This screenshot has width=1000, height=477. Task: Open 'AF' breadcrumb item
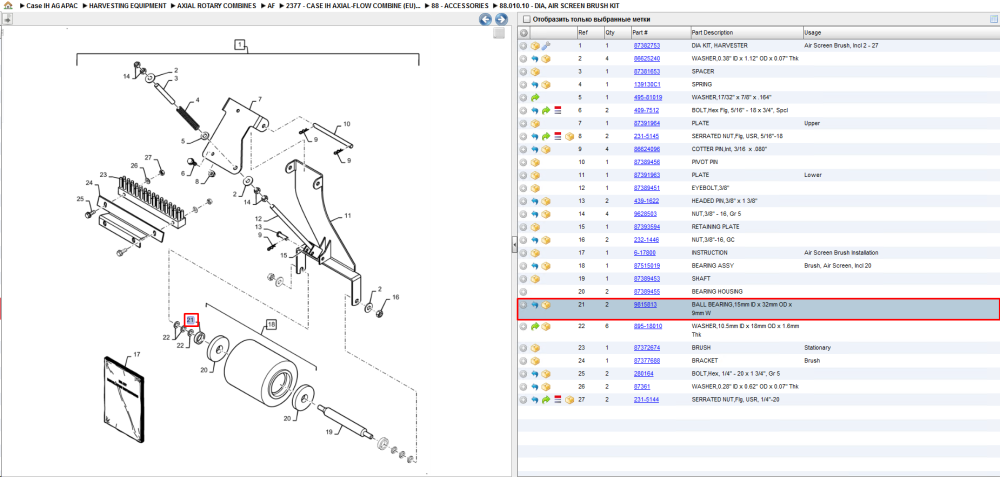pyautogui.click(x=271, y=5)
